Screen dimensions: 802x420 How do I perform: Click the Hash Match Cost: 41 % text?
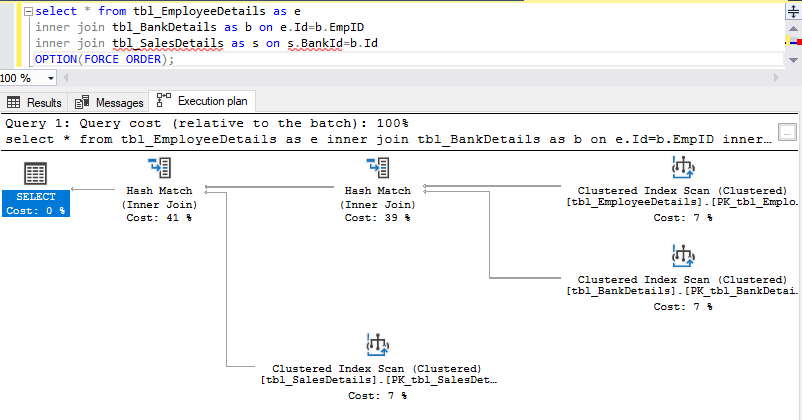coord(159,217)
